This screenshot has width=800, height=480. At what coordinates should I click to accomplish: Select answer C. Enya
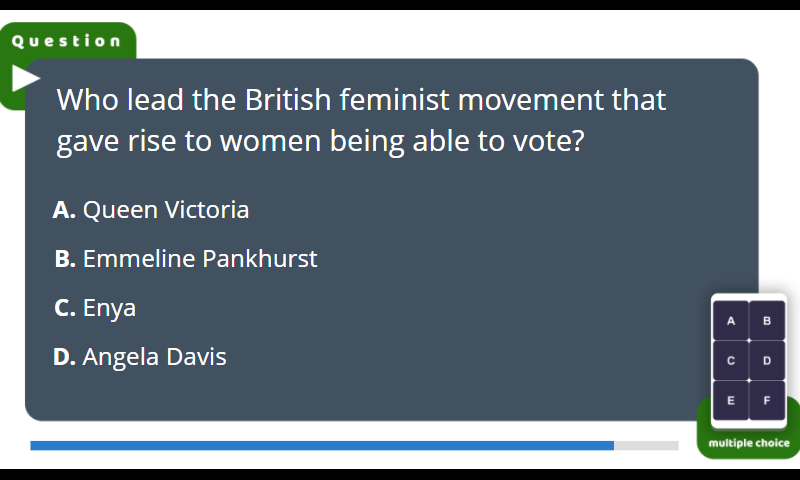95,308
